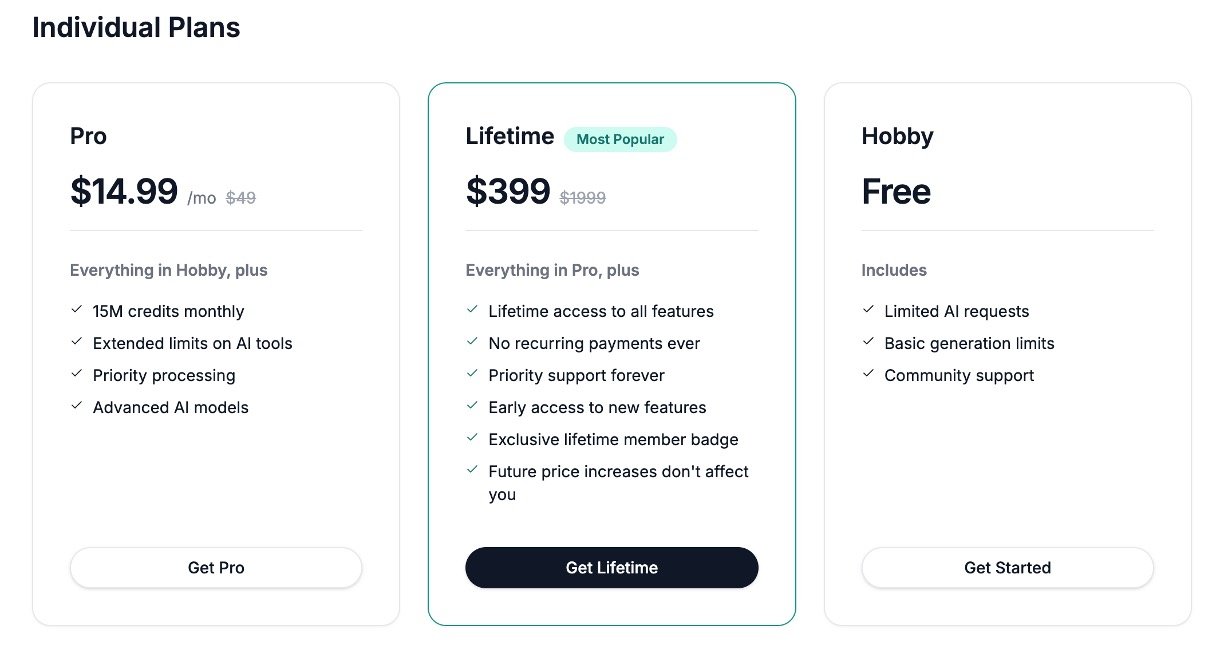This screenshot has width=1224, height=666.
Task: Click checkmark beside Future price increases item
Action: click(x=472, y=471)
